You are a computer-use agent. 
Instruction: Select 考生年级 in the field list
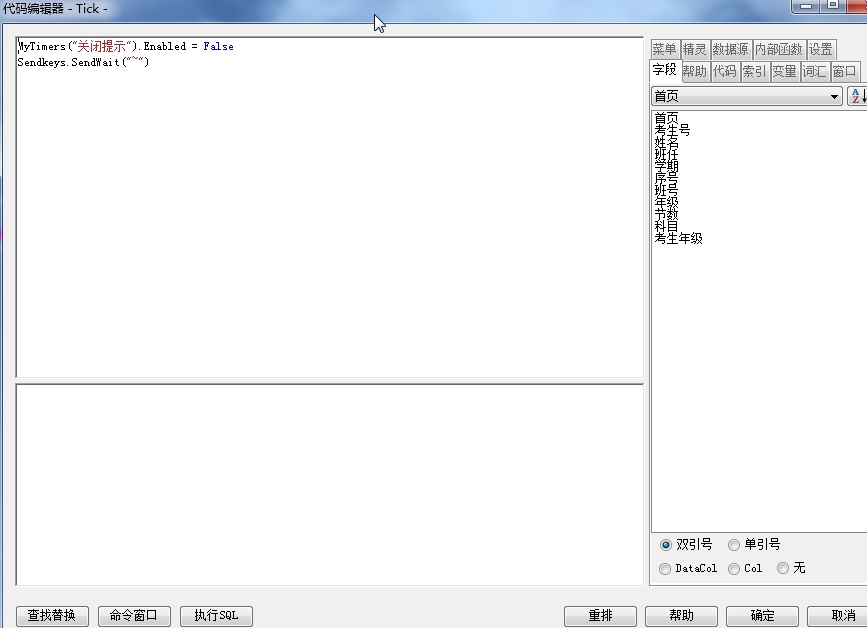(678, 239)
